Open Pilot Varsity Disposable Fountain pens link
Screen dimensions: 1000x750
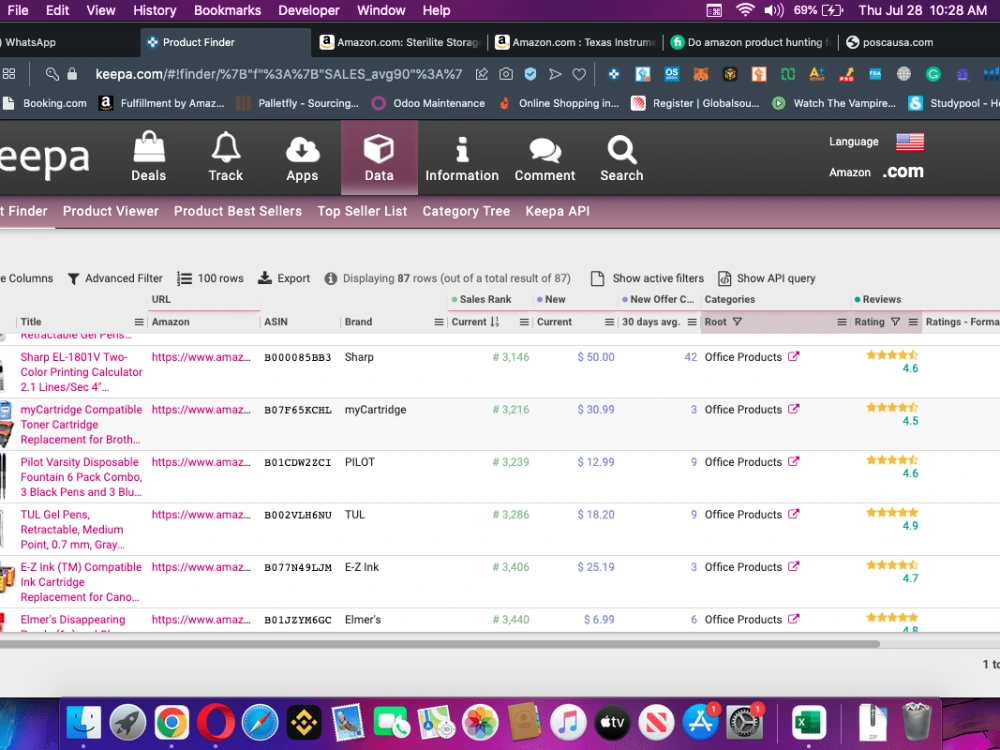click(81, 476)
